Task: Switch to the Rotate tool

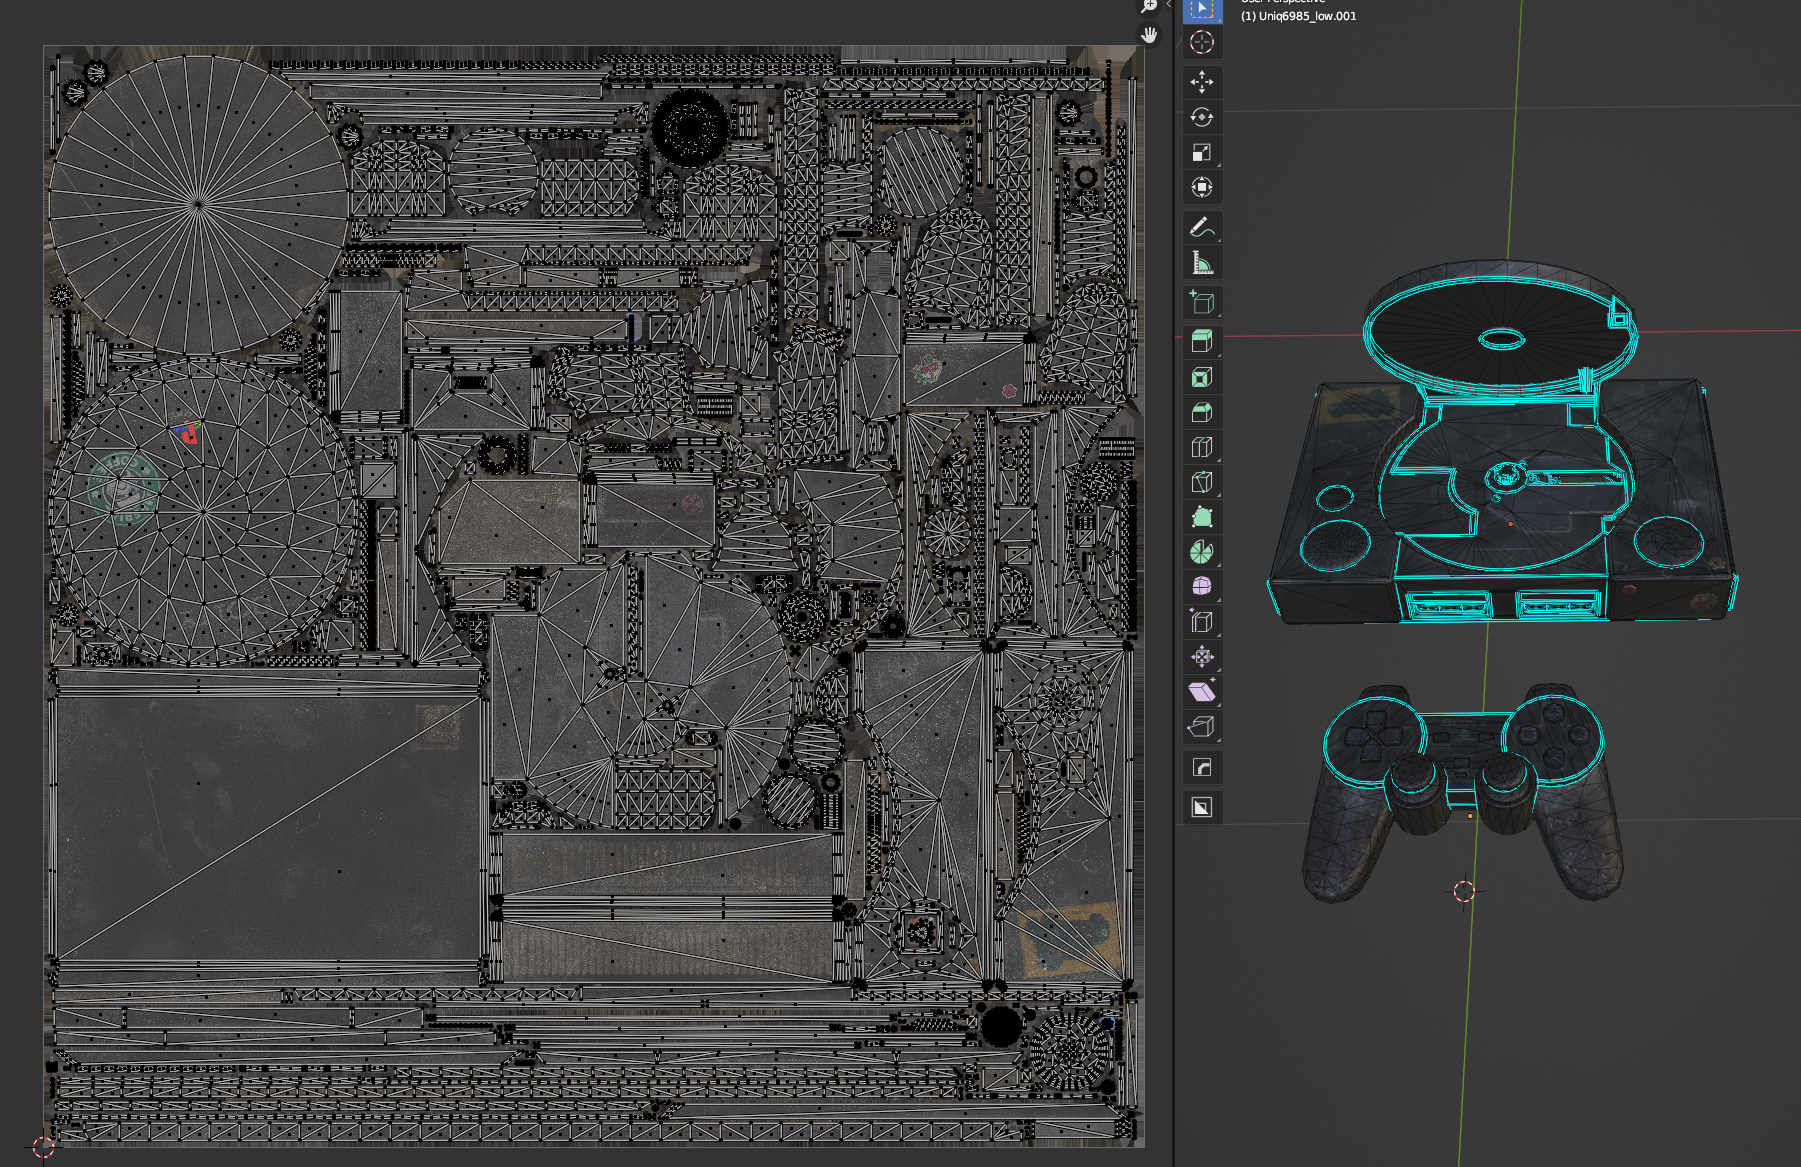Action: (1202, 117)
